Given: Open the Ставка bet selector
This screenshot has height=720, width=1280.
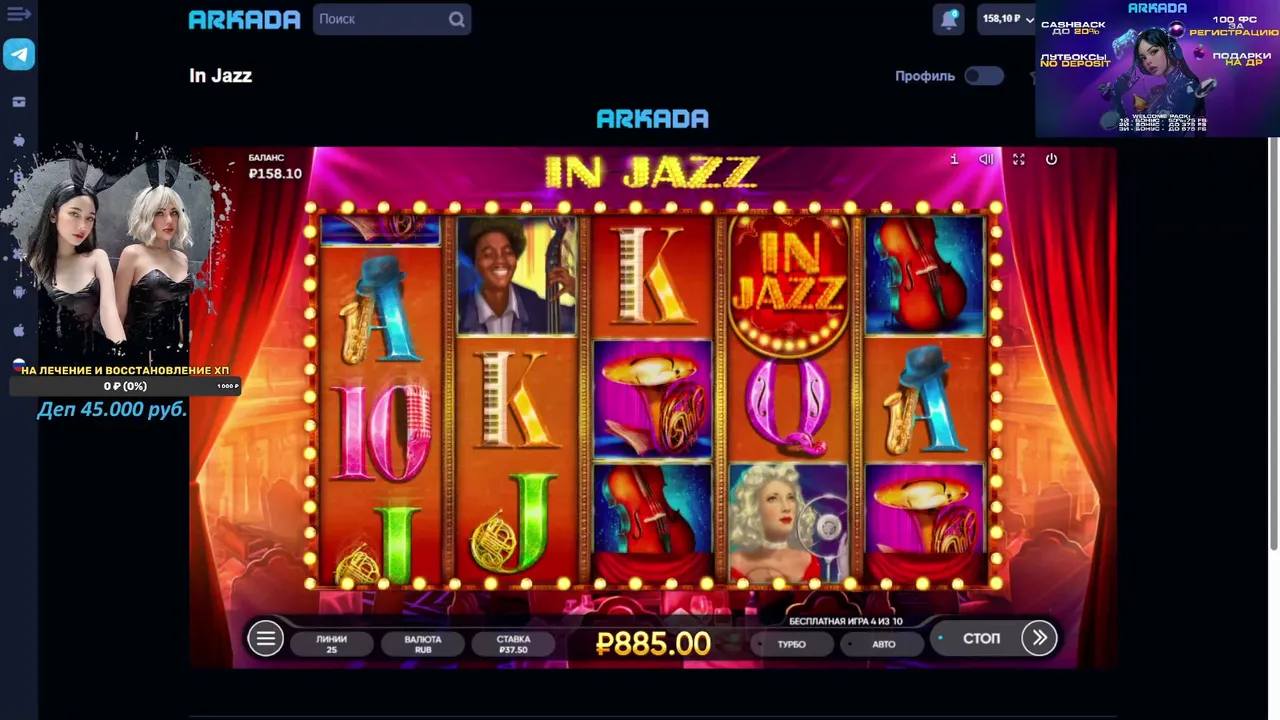Looking at the screenshot, I should pyautogui.click(x=513, y=644).
